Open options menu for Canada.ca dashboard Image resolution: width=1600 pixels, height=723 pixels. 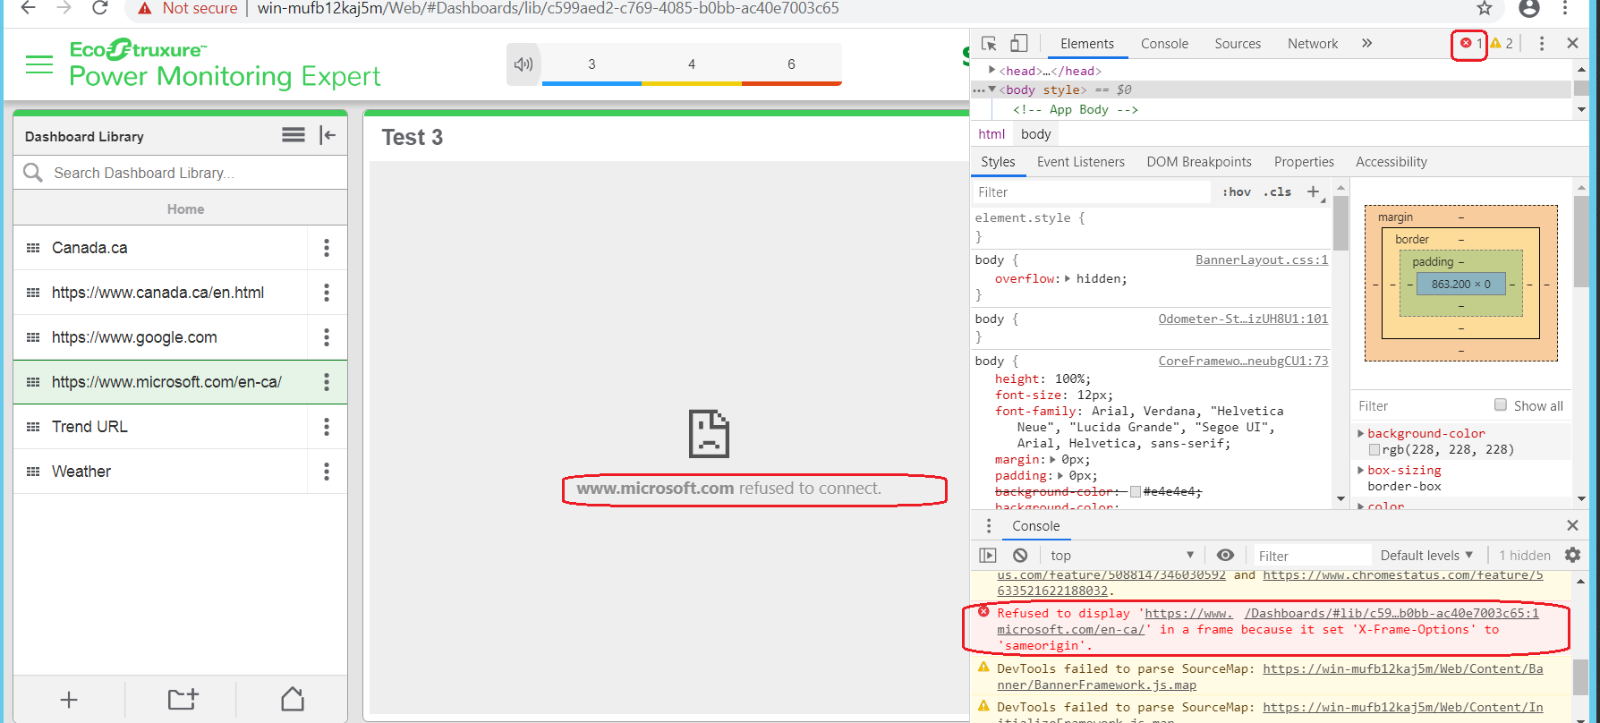[x=326, y=248]
